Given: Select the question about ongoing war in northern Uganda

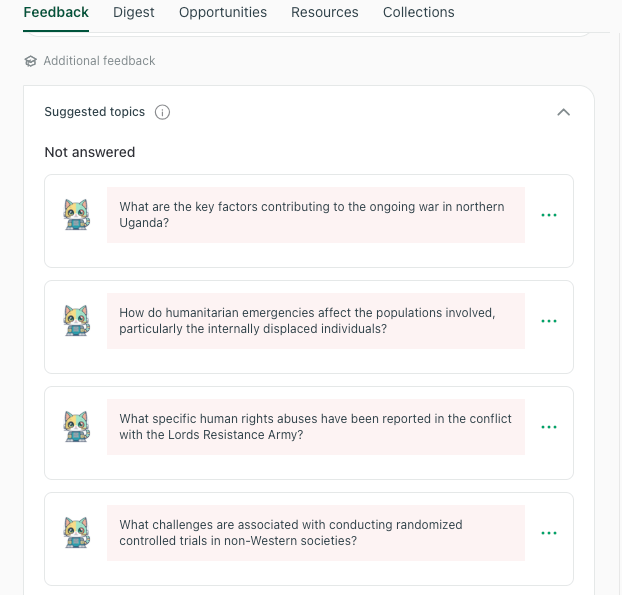Looking at the screenshot, I should 316,215.
